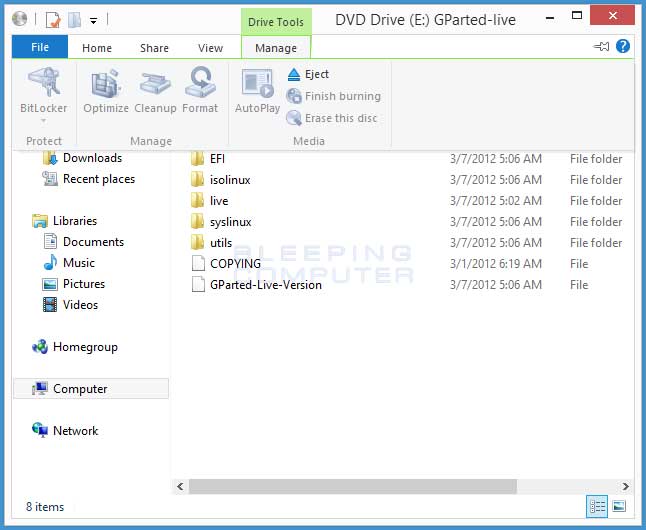This screenshot has height=530, width=646.
Task: Click the Format drive icon
Action: 200,84
